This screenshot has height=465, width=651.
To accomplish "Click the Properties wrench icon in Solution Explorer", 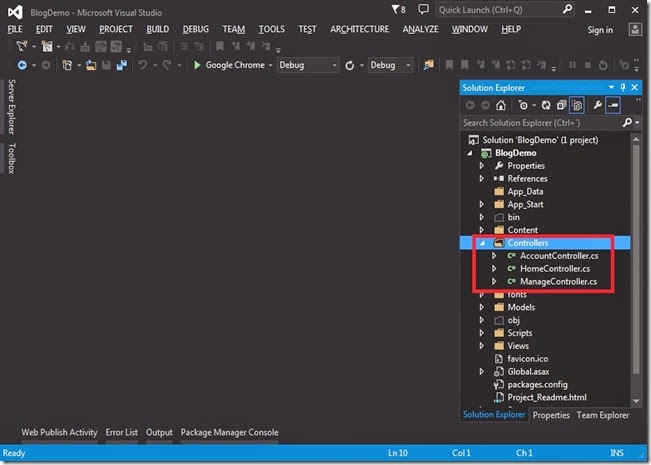I will [x=597, y=105].
